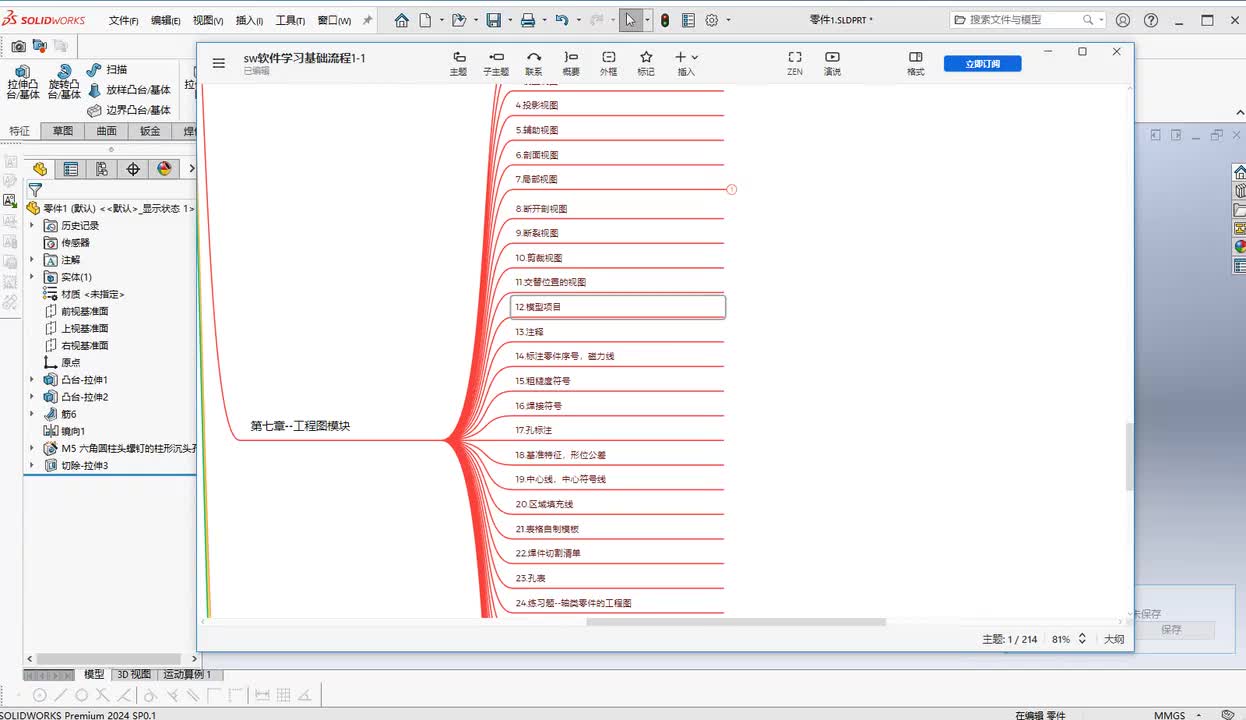Click the mind map vertical scrollbar
This screenshot has width=1246, height=720.
(1130, 456)
